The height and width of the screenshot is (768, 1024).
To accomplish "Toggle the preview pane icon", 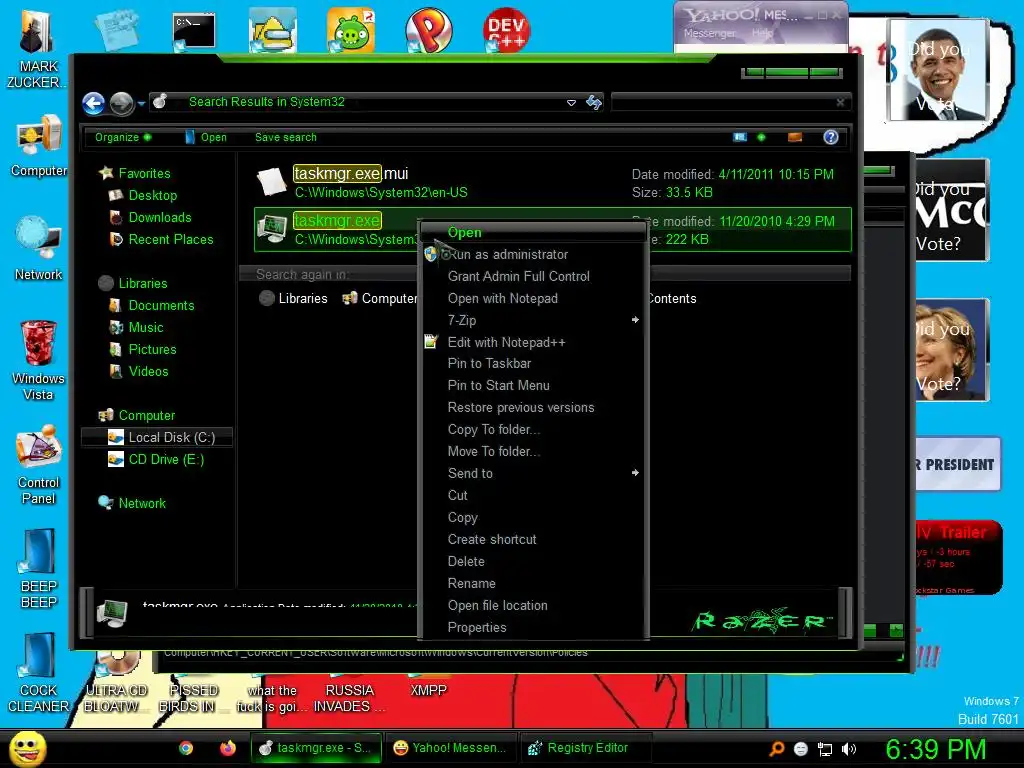I will [x=795, y=137].
